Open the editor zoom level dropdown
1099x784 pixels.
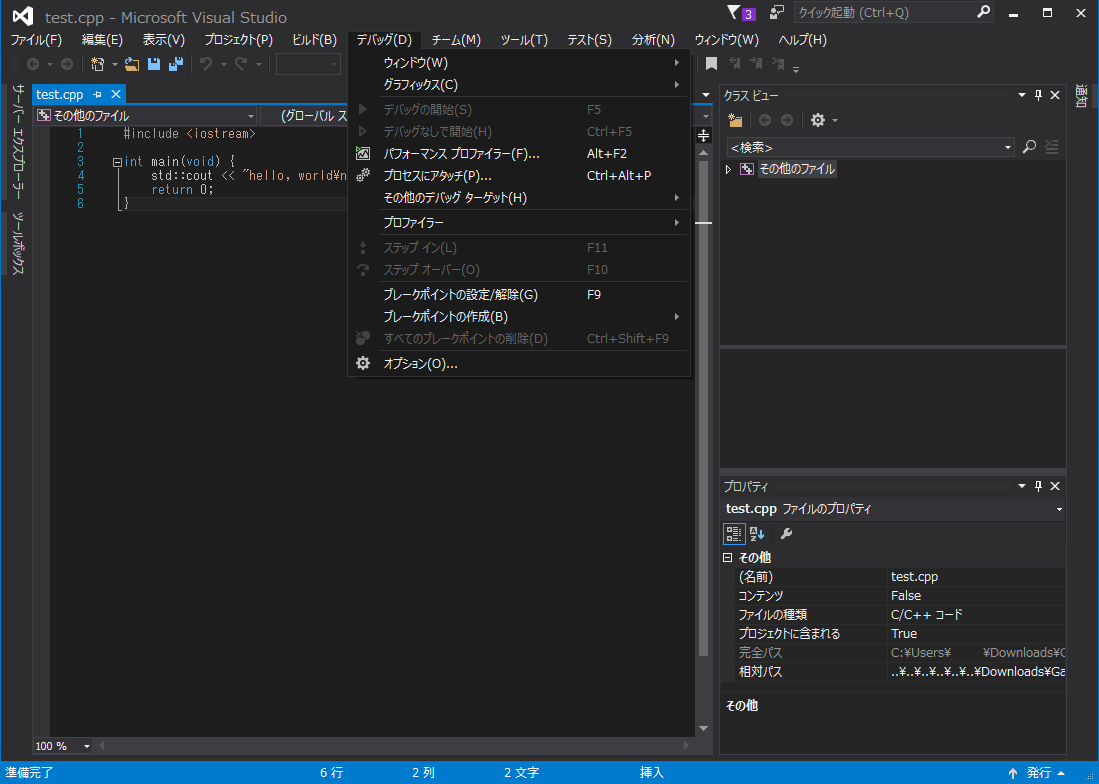click(x=87, y=746)
